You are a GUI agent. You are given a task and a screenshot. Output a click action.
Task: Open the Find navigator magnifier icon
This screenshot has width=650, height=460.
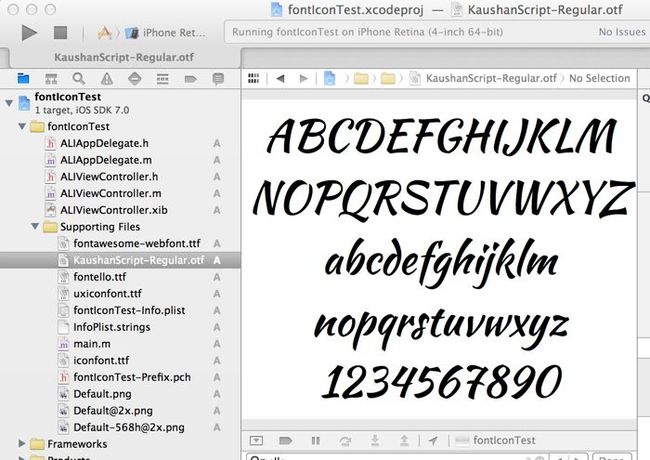(x=79, y=78)
